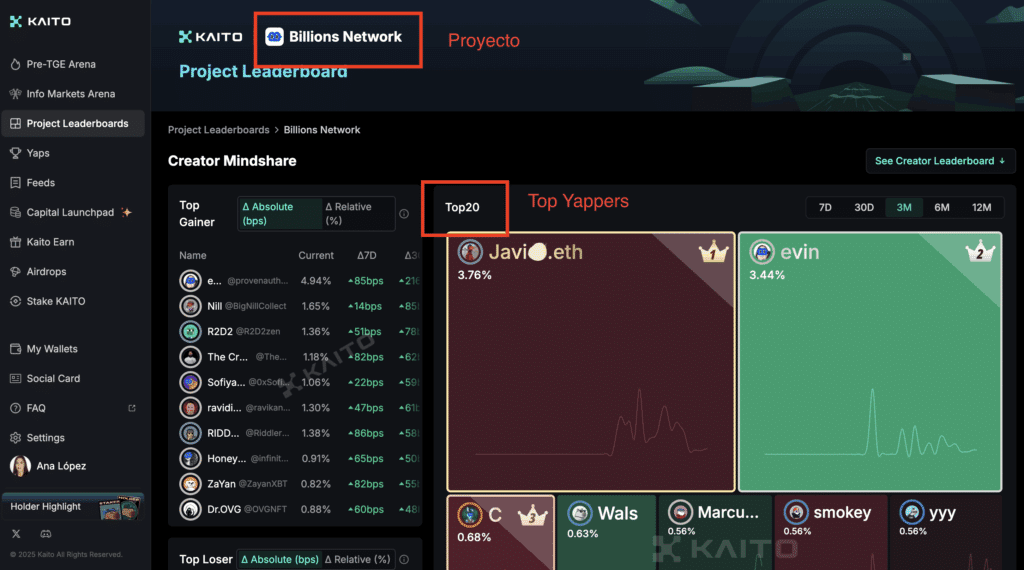Image resolution: width=1024 pixels, height=570 pixels.
Task: Click Top Loser info circle icon
Action: pos(404,560)
